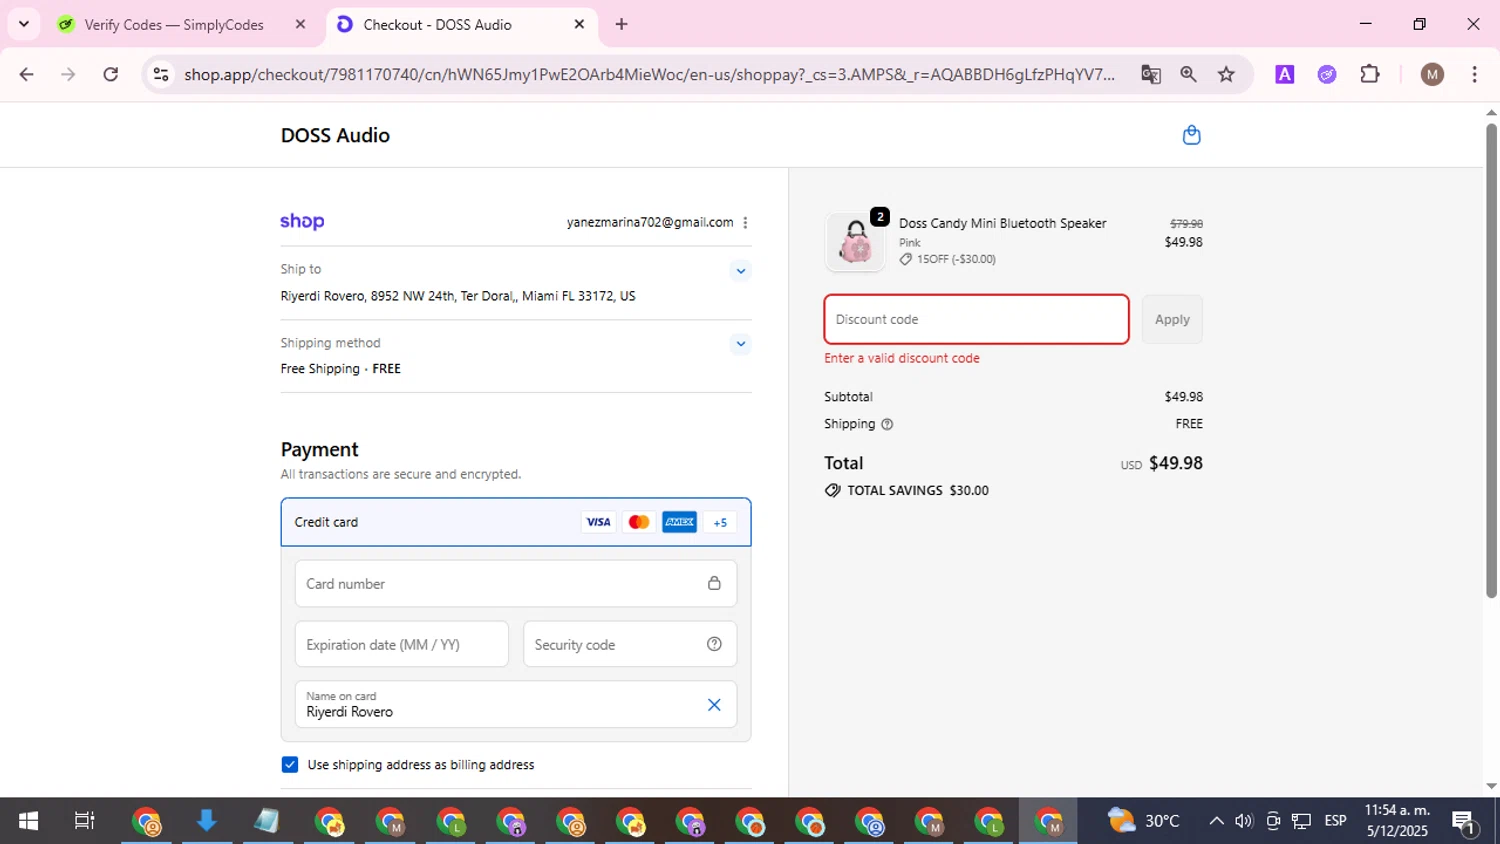Go back to previous page
The width and height of the screenshot is (1500, 844).
(x=26, y=74)
